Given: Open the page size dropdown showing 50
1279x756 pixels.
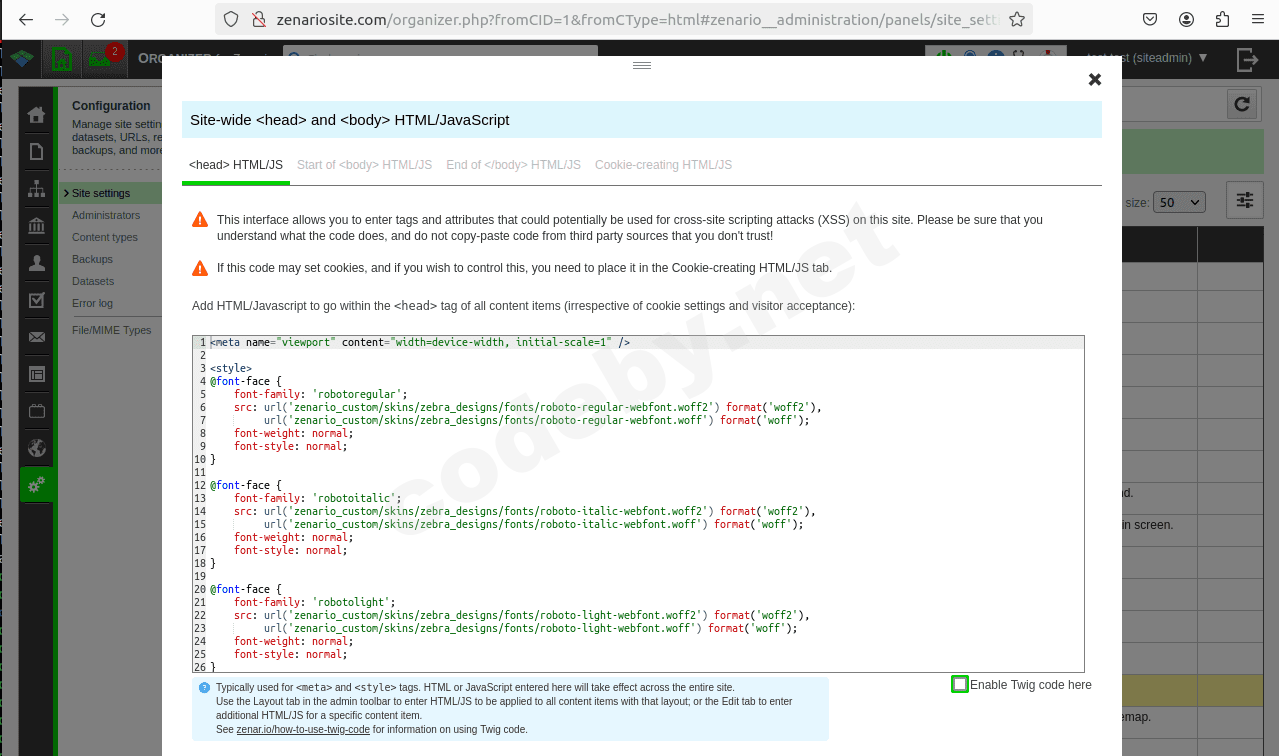Looking at the screenshot, I should point(1179,202).
